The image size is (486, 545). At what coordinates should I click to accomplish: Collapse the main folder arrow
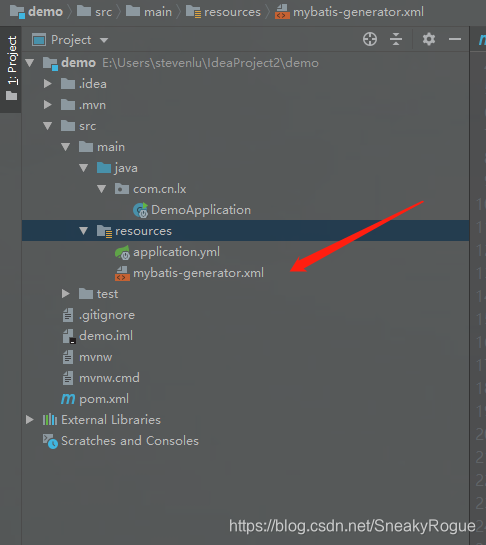tap(66, 147)
